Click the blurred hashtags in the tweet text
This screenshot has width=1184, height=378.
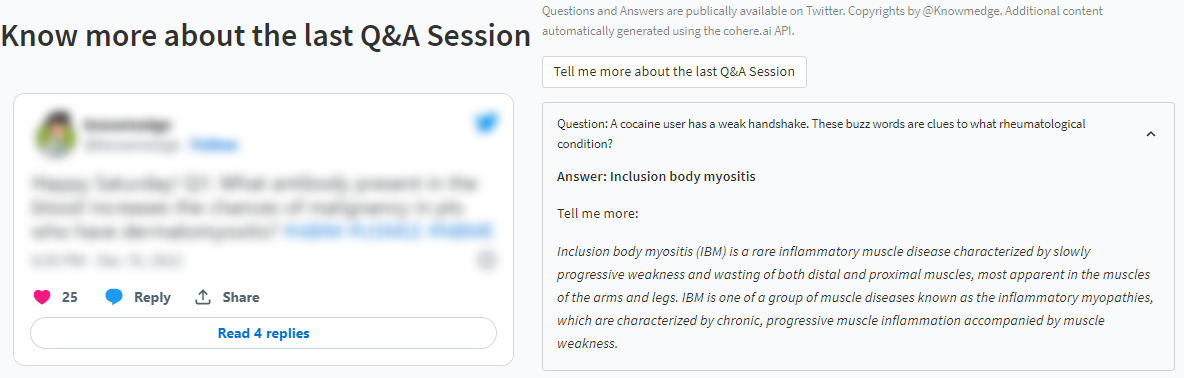pos(388,231)
